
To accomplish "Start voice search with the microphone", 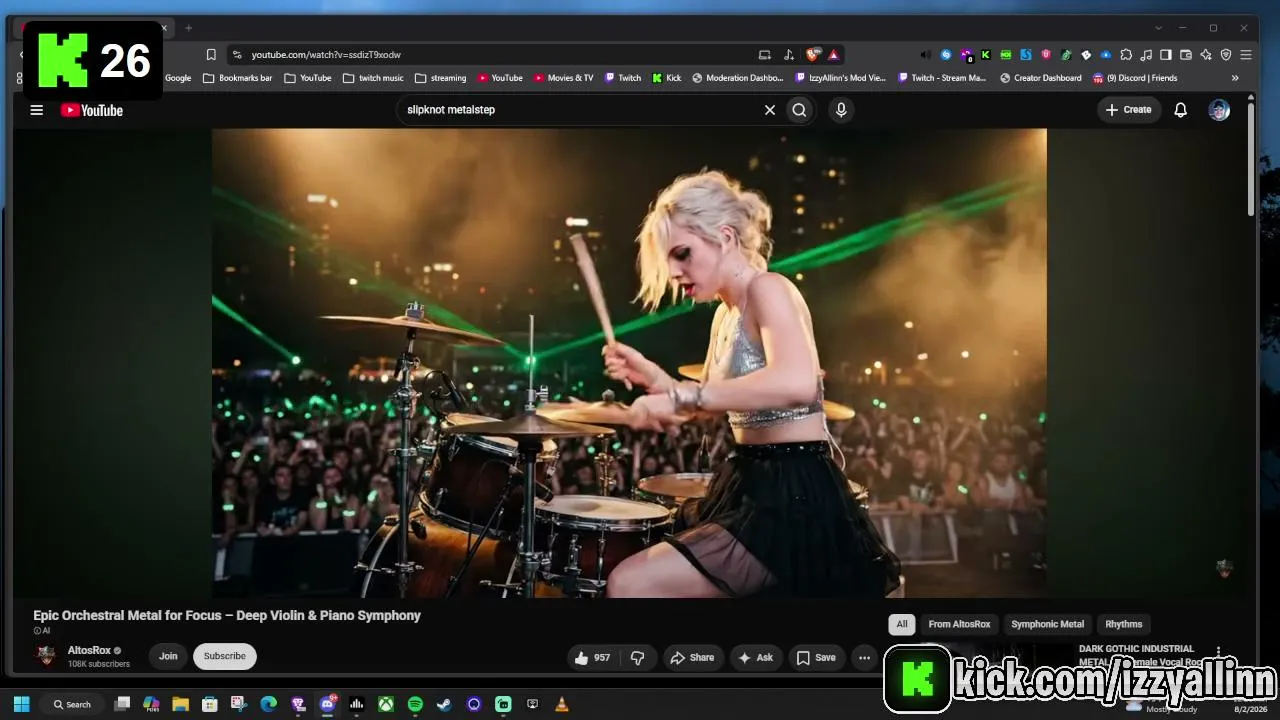I will coord(841,110).
